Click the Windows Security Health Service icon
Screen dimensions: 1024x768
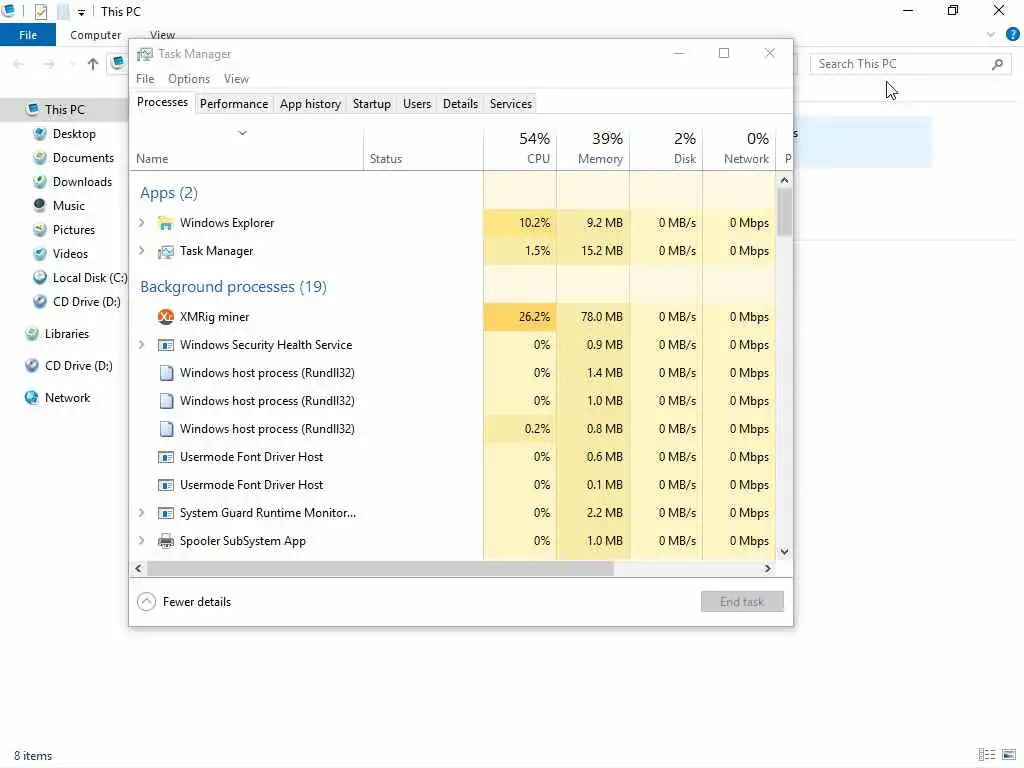166,345
